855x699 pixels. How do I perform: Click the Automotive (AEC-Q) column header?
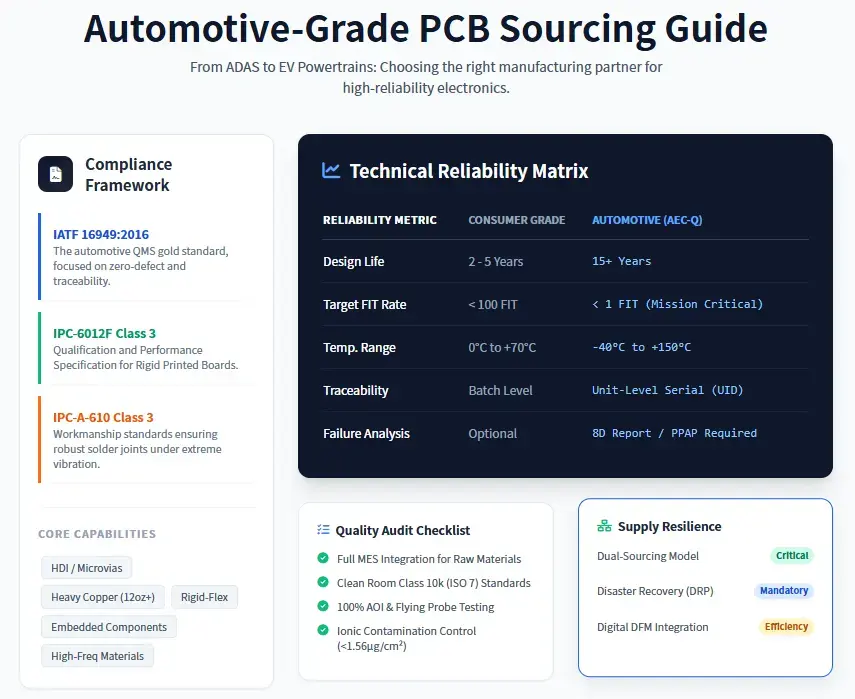tap(647, 220)
